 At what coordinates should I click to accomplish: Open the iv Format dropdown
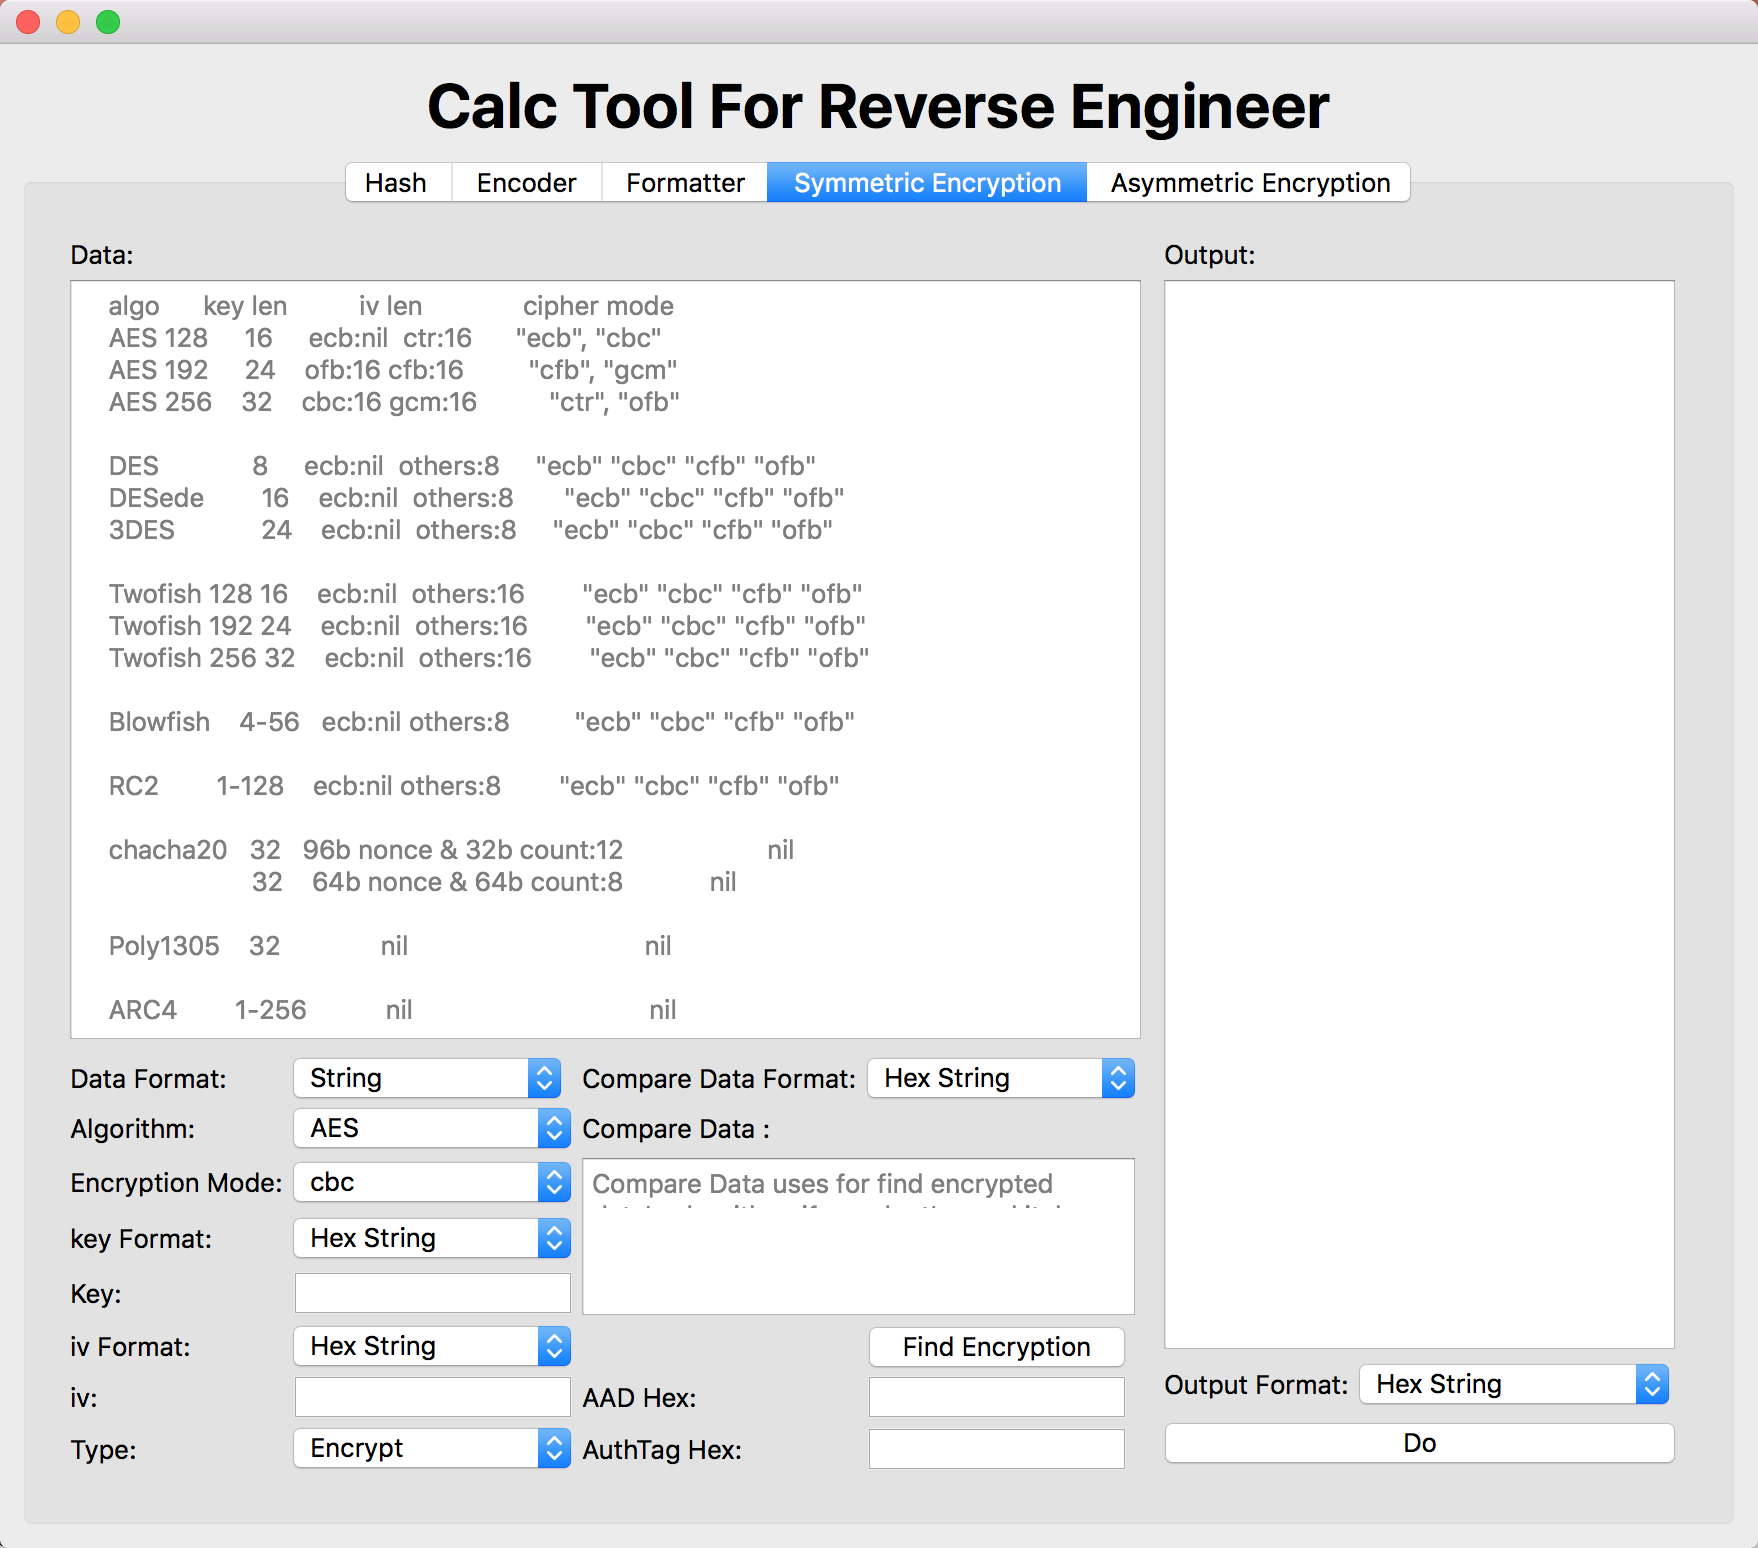(x=431, y=1346)
